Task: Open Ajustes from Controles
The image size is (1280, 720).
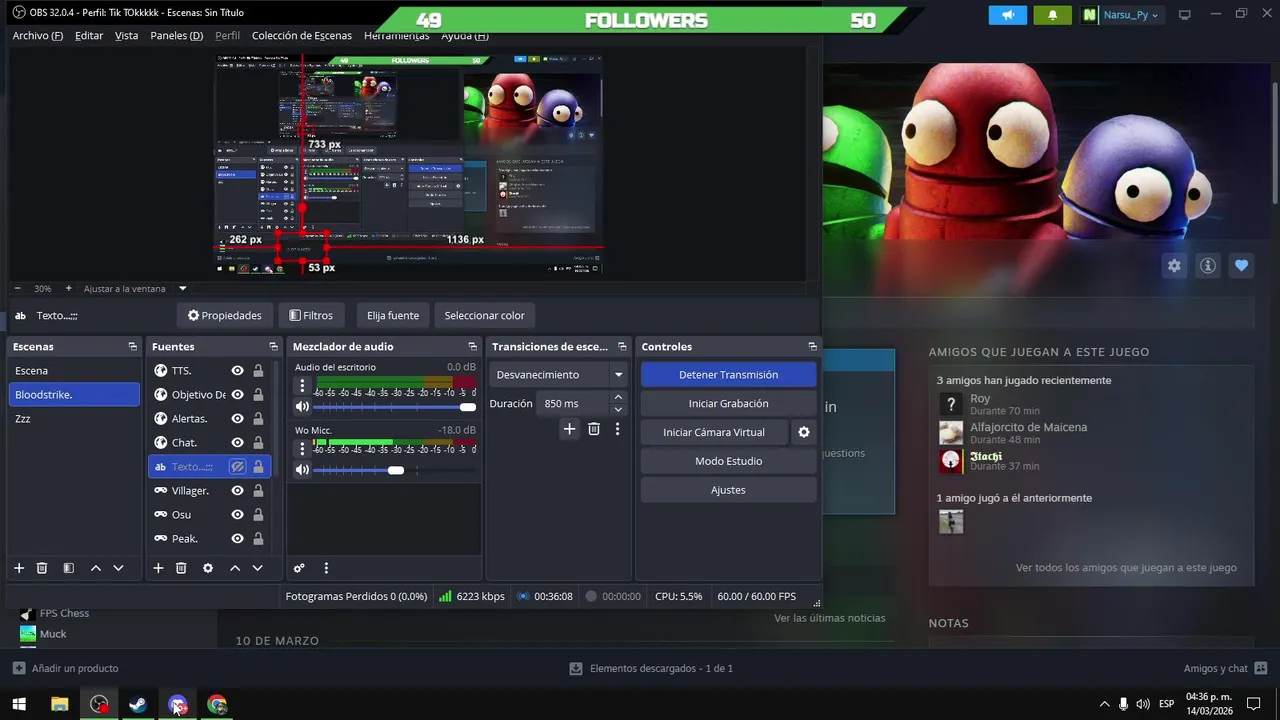Action: pos(728,490)
